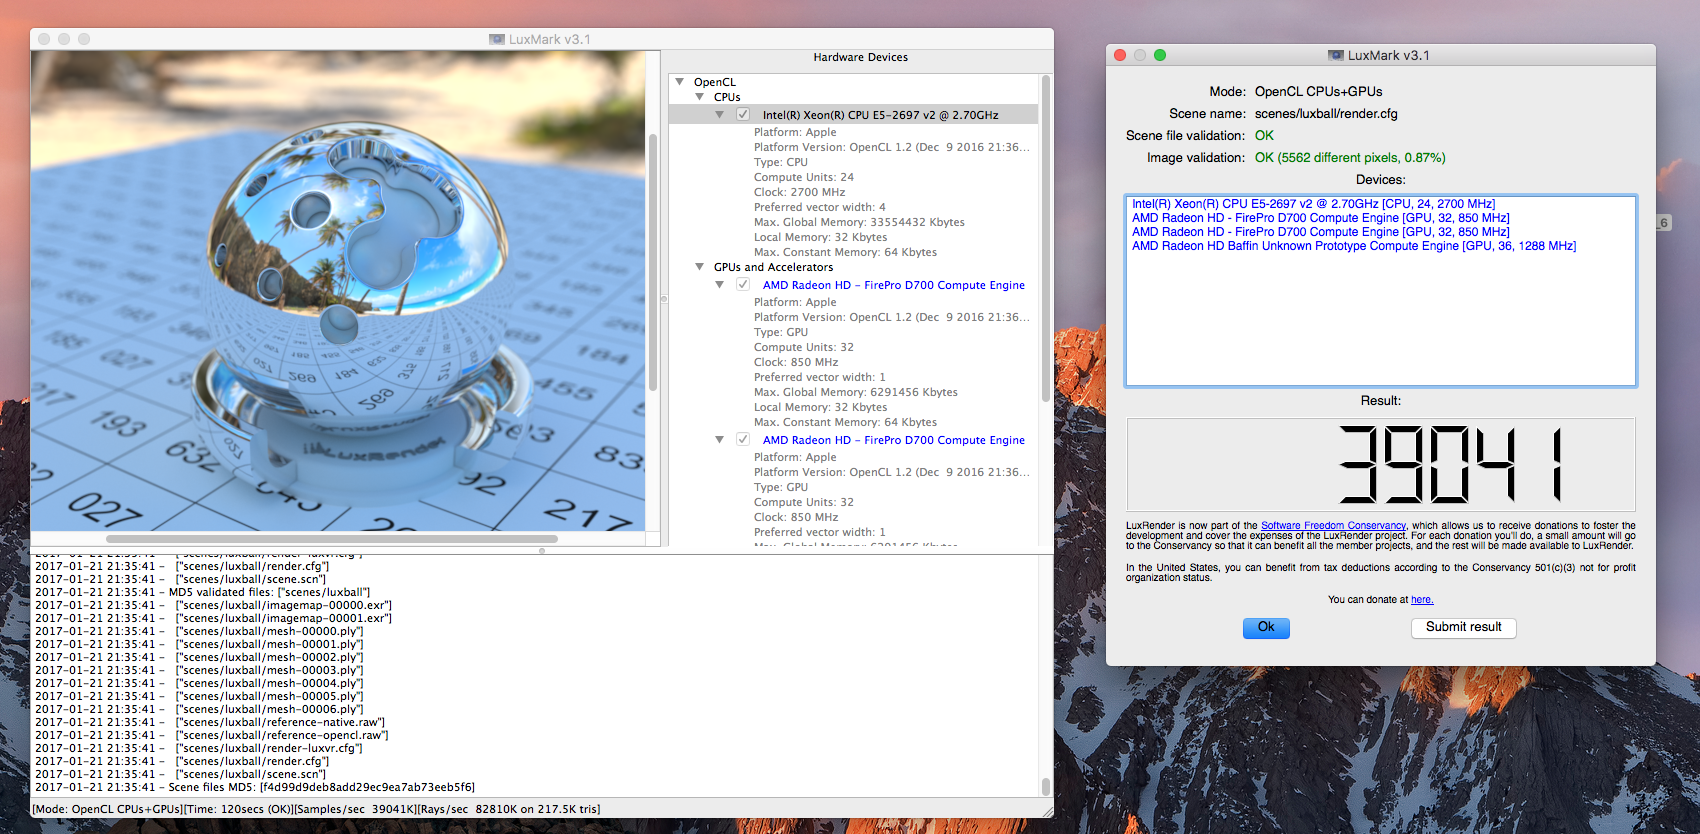Viewport: 1700px width, 834px height.
Task: Open the Software Freedom Conservancy link
Action: point(1333,525)
